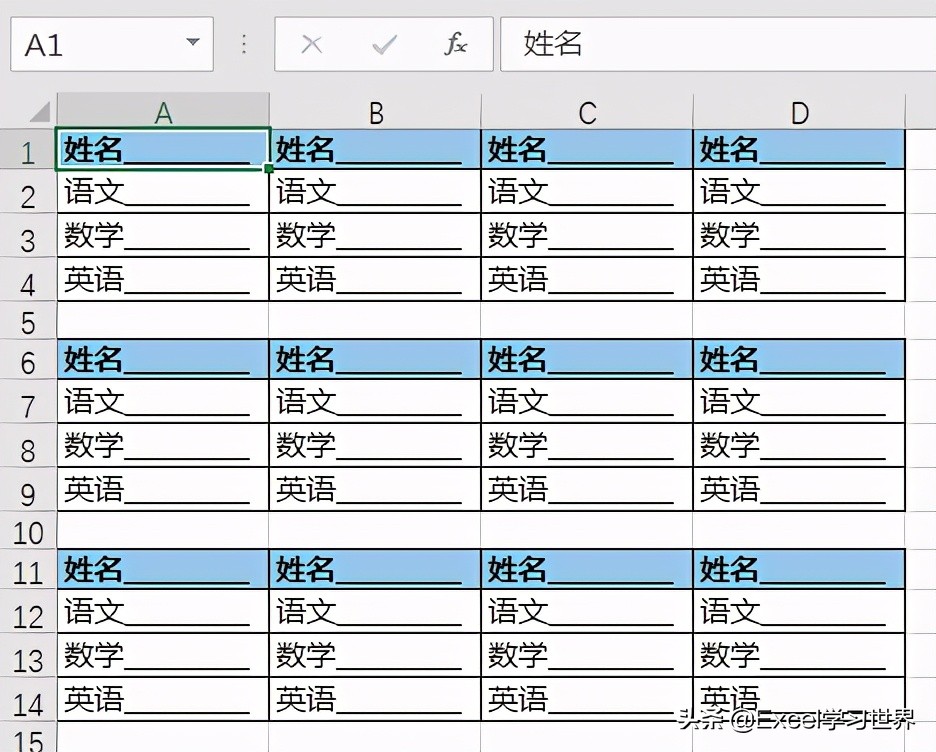
Task: Click cell D1 containing 姓名
Action: coord(799,149)
